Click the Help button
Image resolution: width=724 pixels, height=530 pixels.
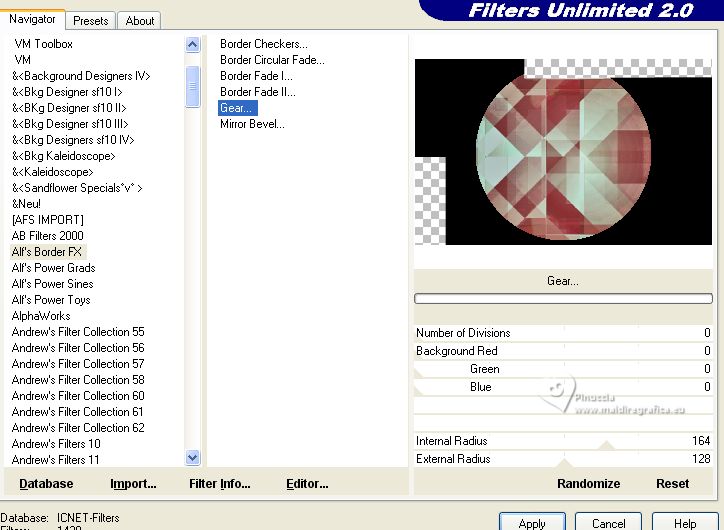(x=685, y=523)
